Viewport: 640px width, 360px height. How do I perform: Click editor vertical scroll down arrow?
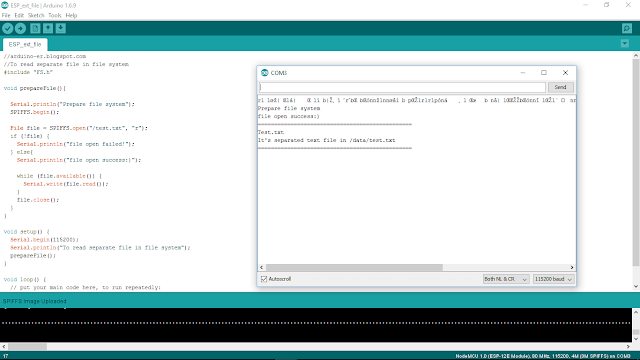click(x=636, y=287)
